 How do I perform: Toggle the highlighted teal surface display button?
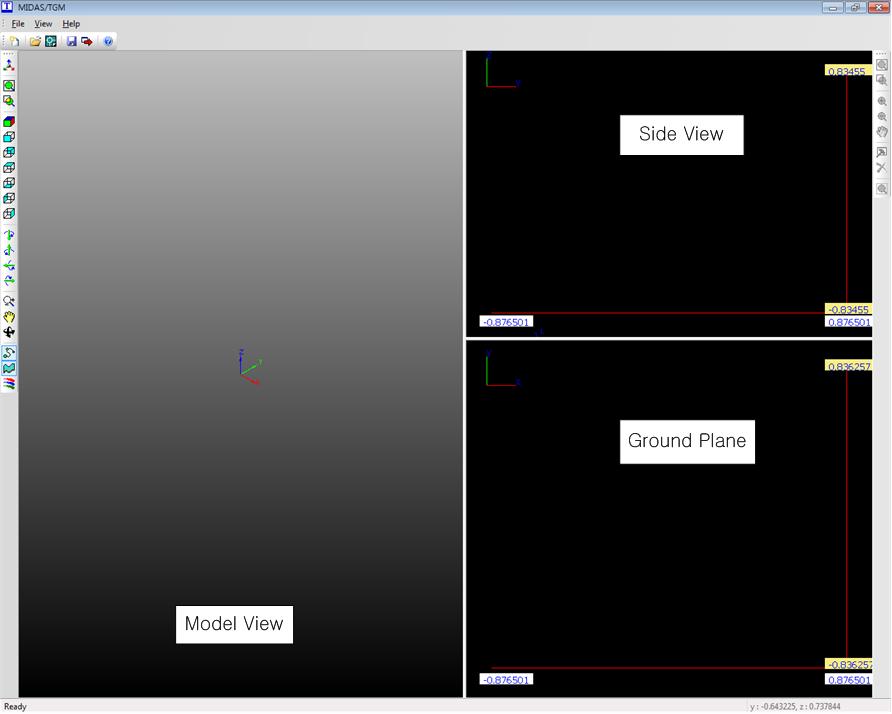point(9,368)
